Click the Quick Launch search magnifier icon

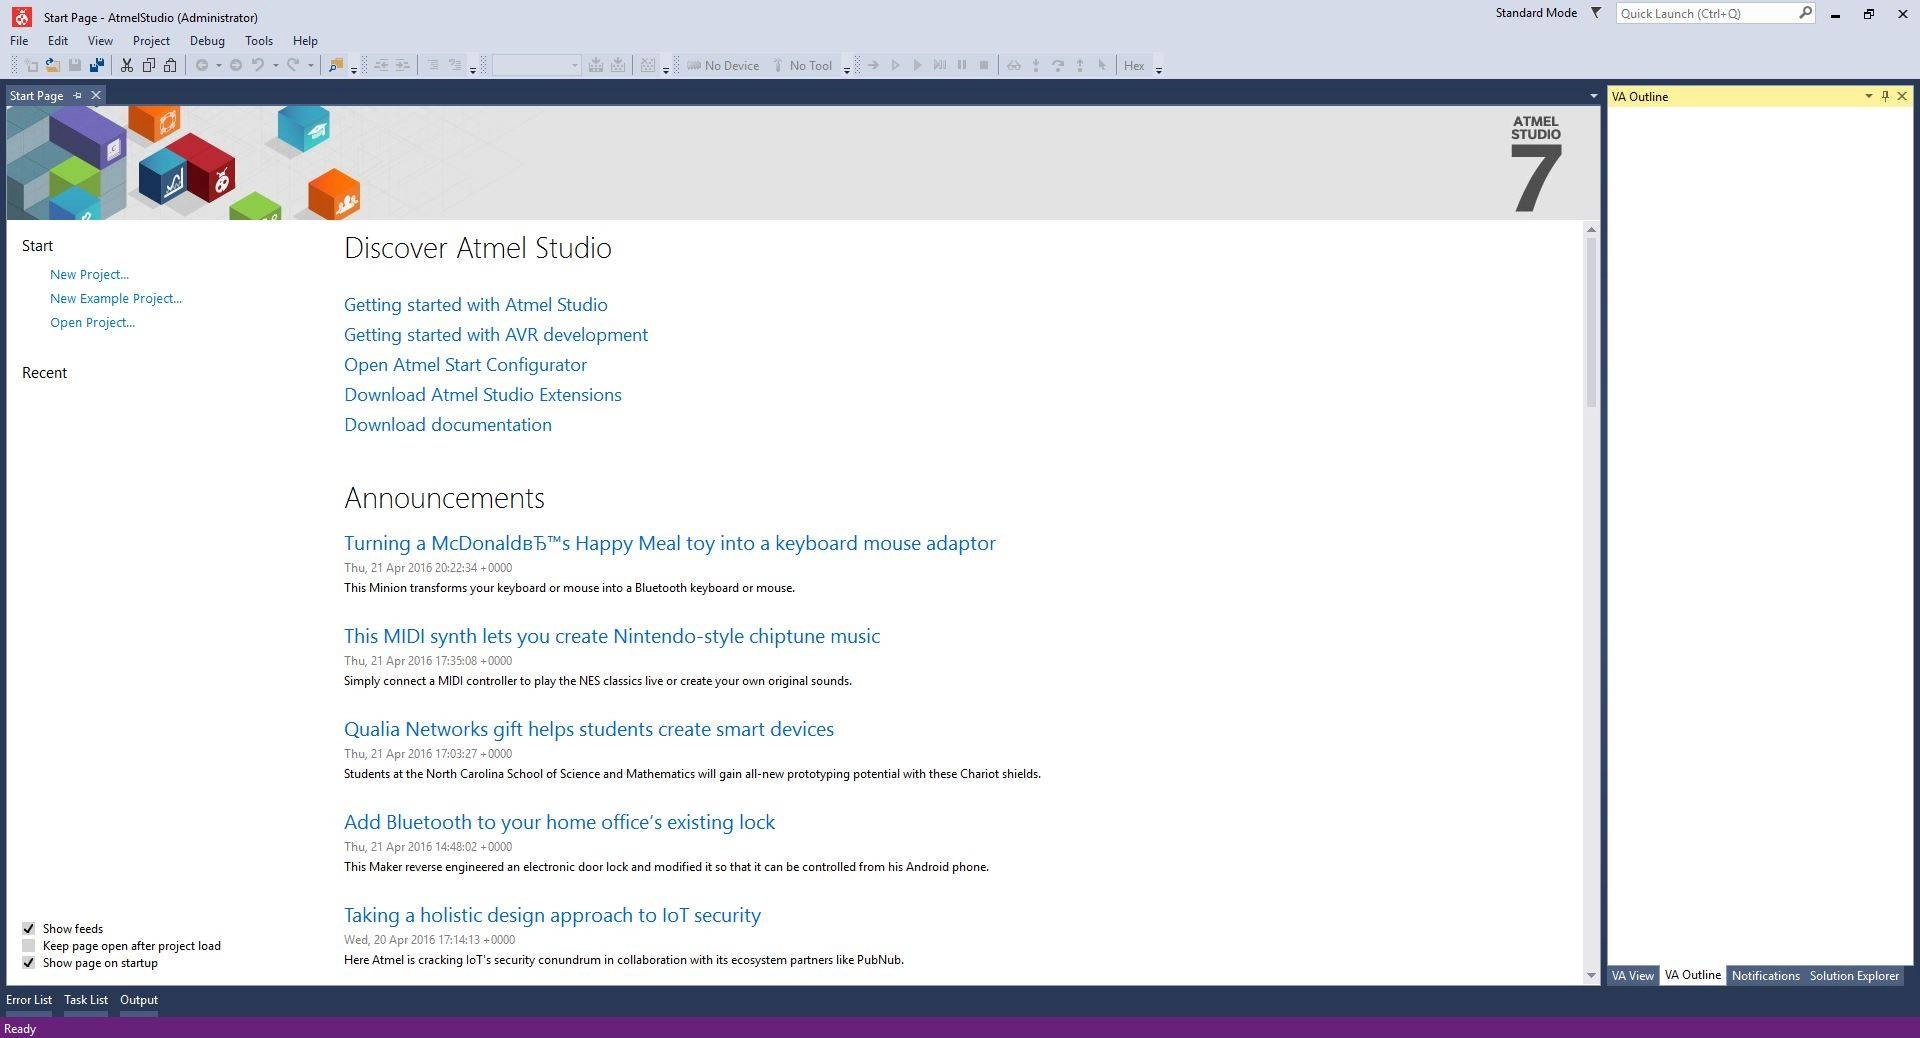point(1805,13)
